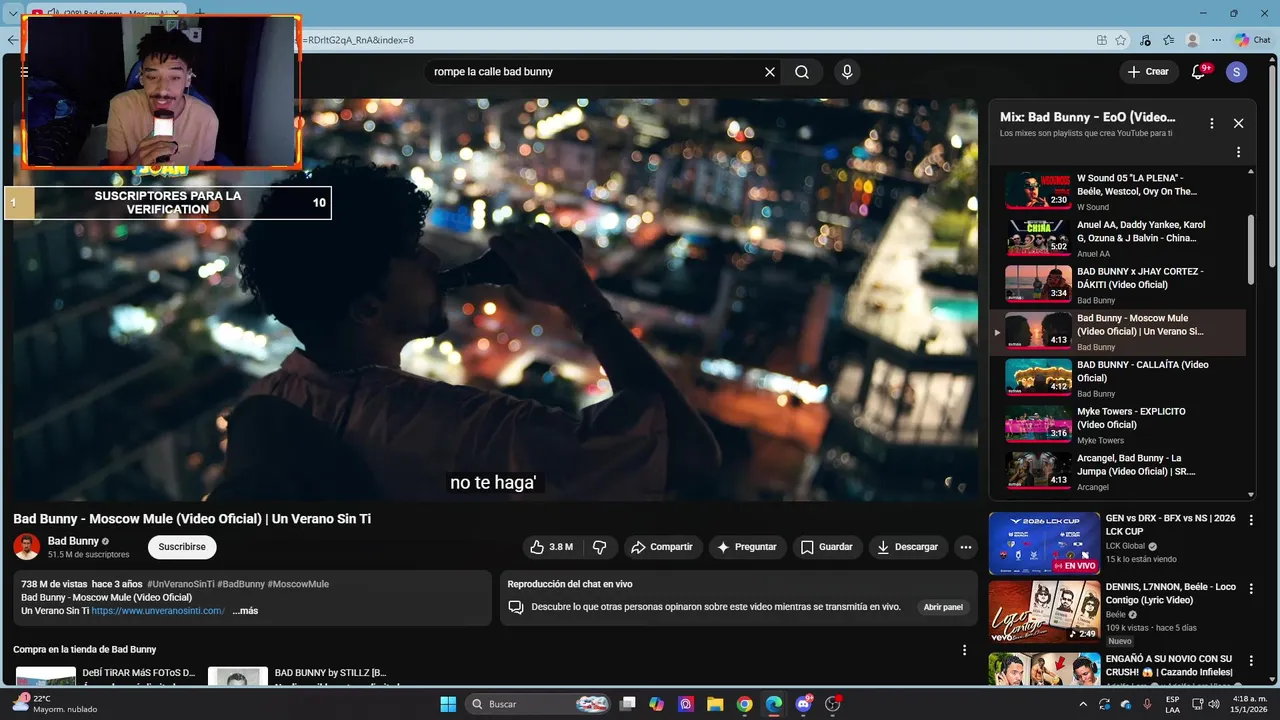
Task: Open the Mix playlist header options menu
Action: 1212,123
